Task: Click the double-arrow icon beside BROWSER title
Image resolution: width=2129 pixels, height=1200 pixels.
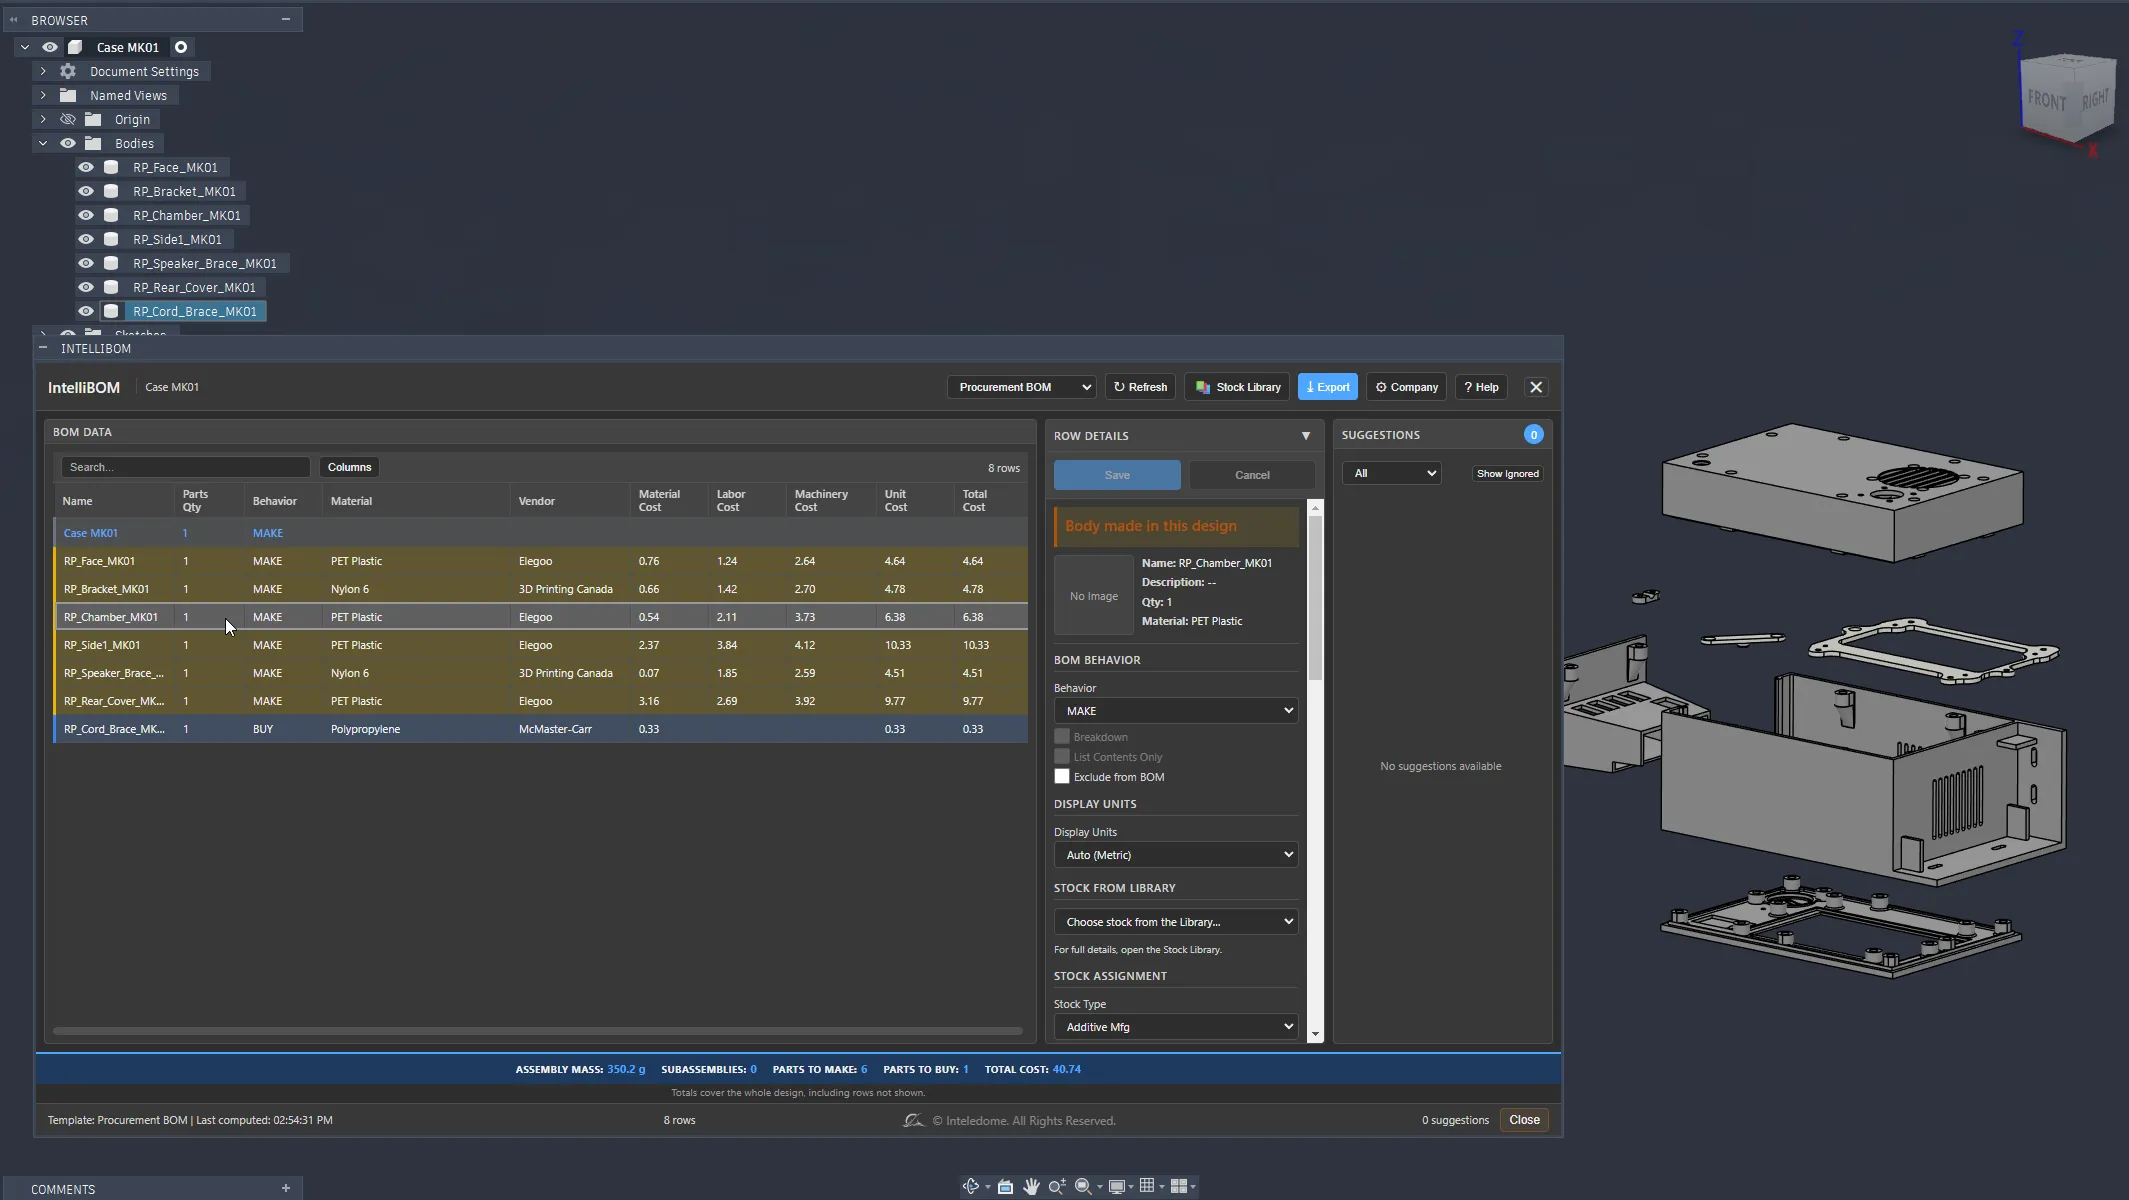Action: click(x=14, y=19)
